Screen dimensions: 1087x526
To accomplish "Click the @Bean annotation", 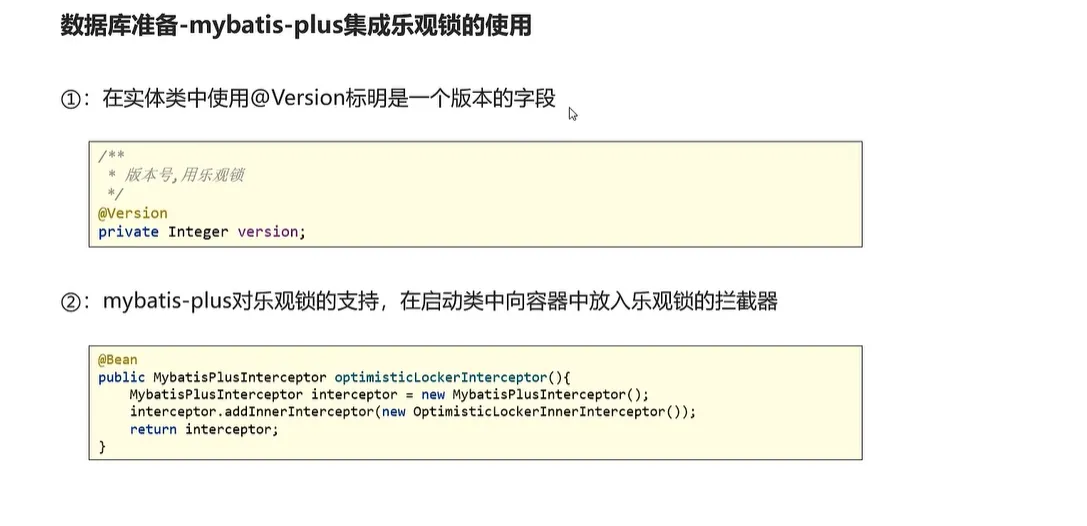I will [x=117, y=360].
